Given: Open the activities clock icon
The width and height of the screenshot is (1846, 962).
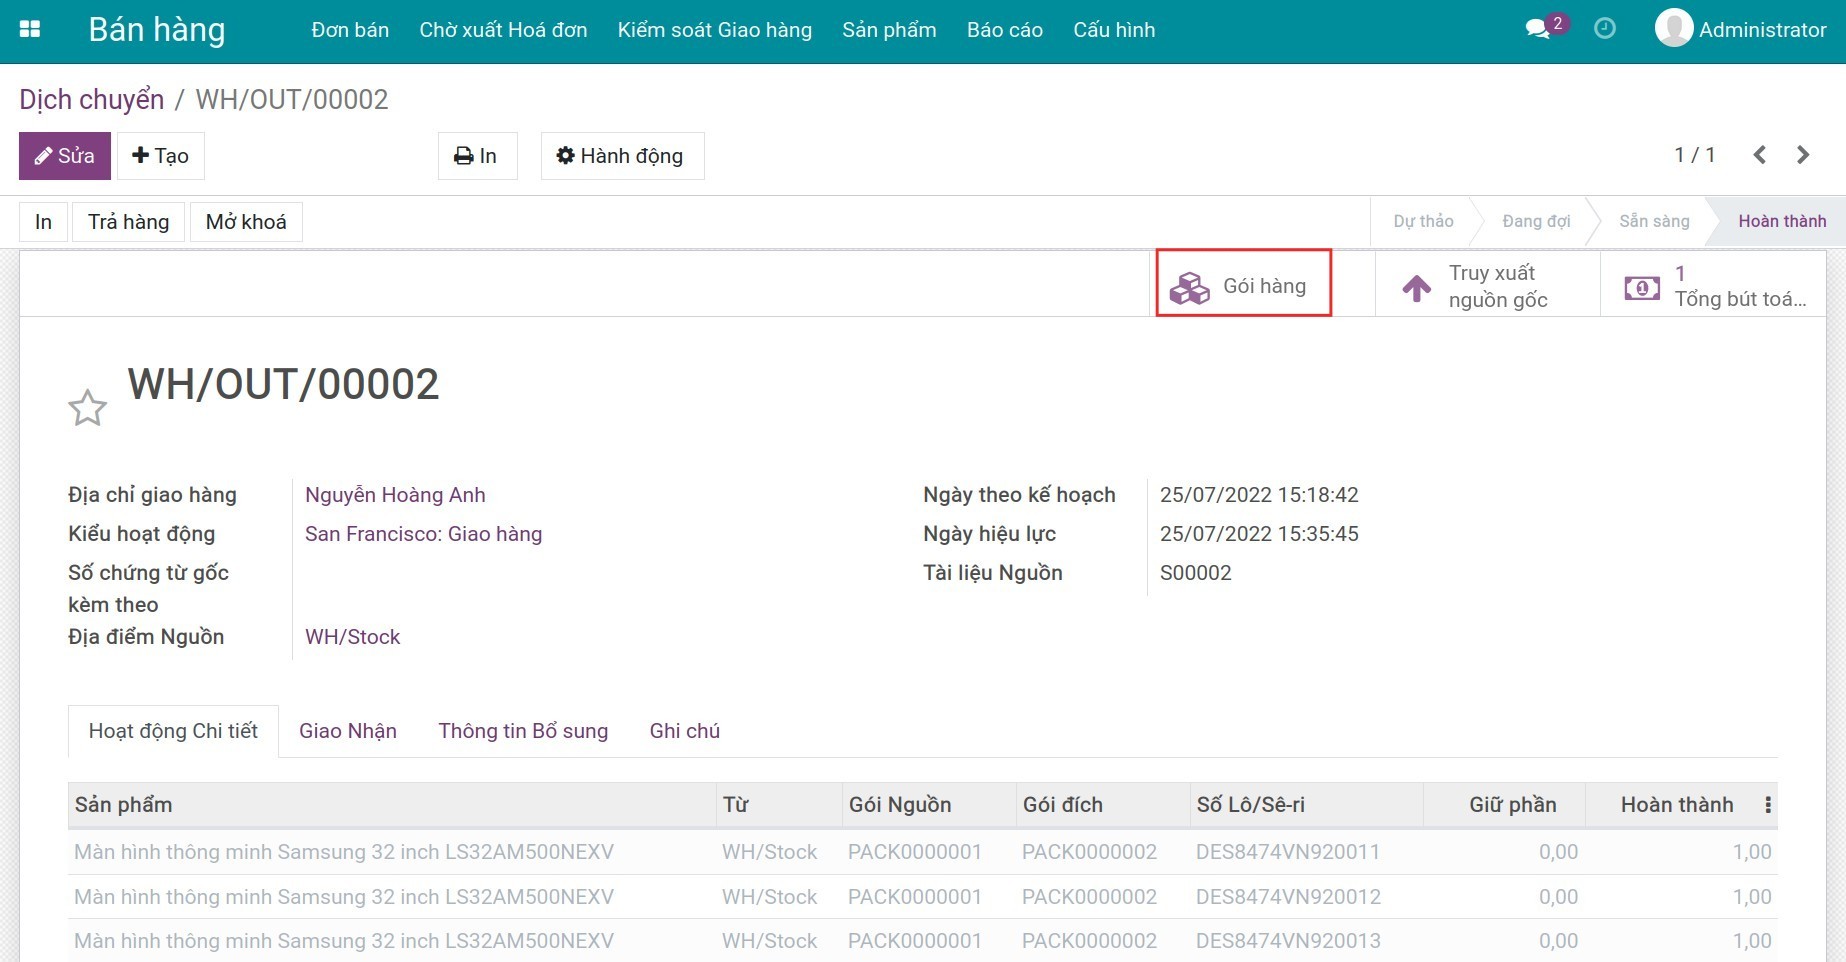Looking at the screenshot, I should 1605,29.
